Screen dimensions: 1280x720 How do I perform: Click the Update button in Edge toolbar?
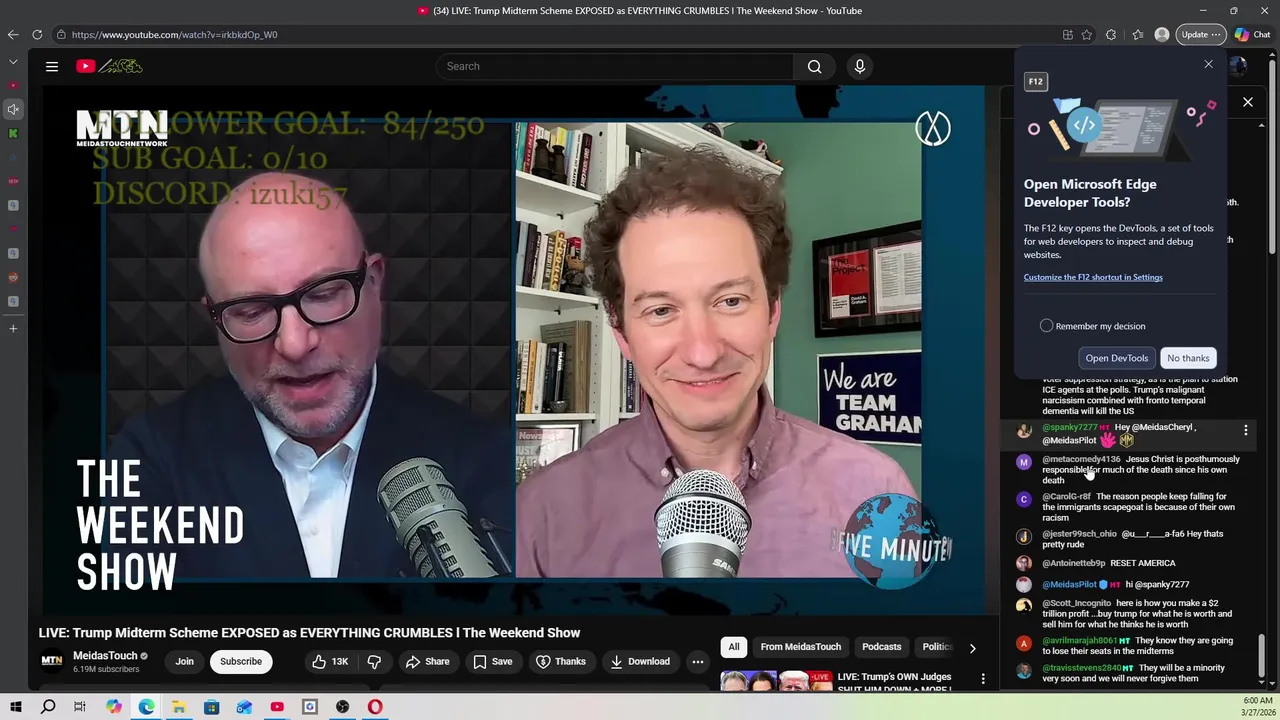[1200, 34]
